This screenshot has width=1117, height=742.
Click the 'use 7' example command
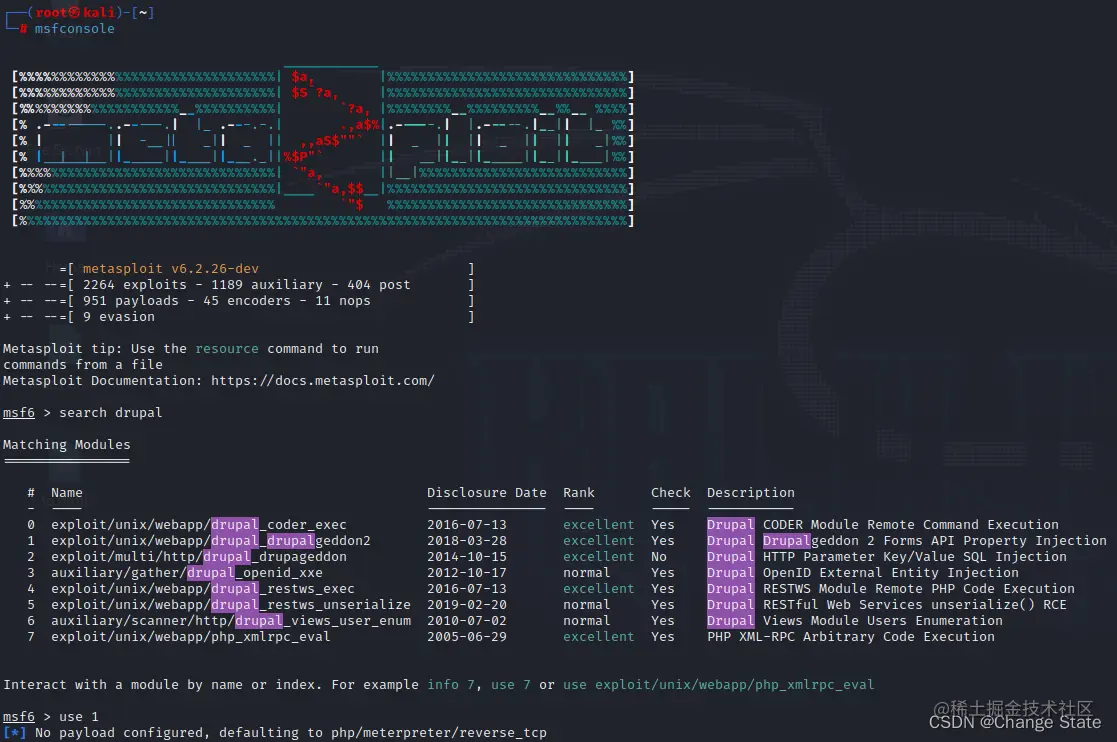tap(510, 684)
